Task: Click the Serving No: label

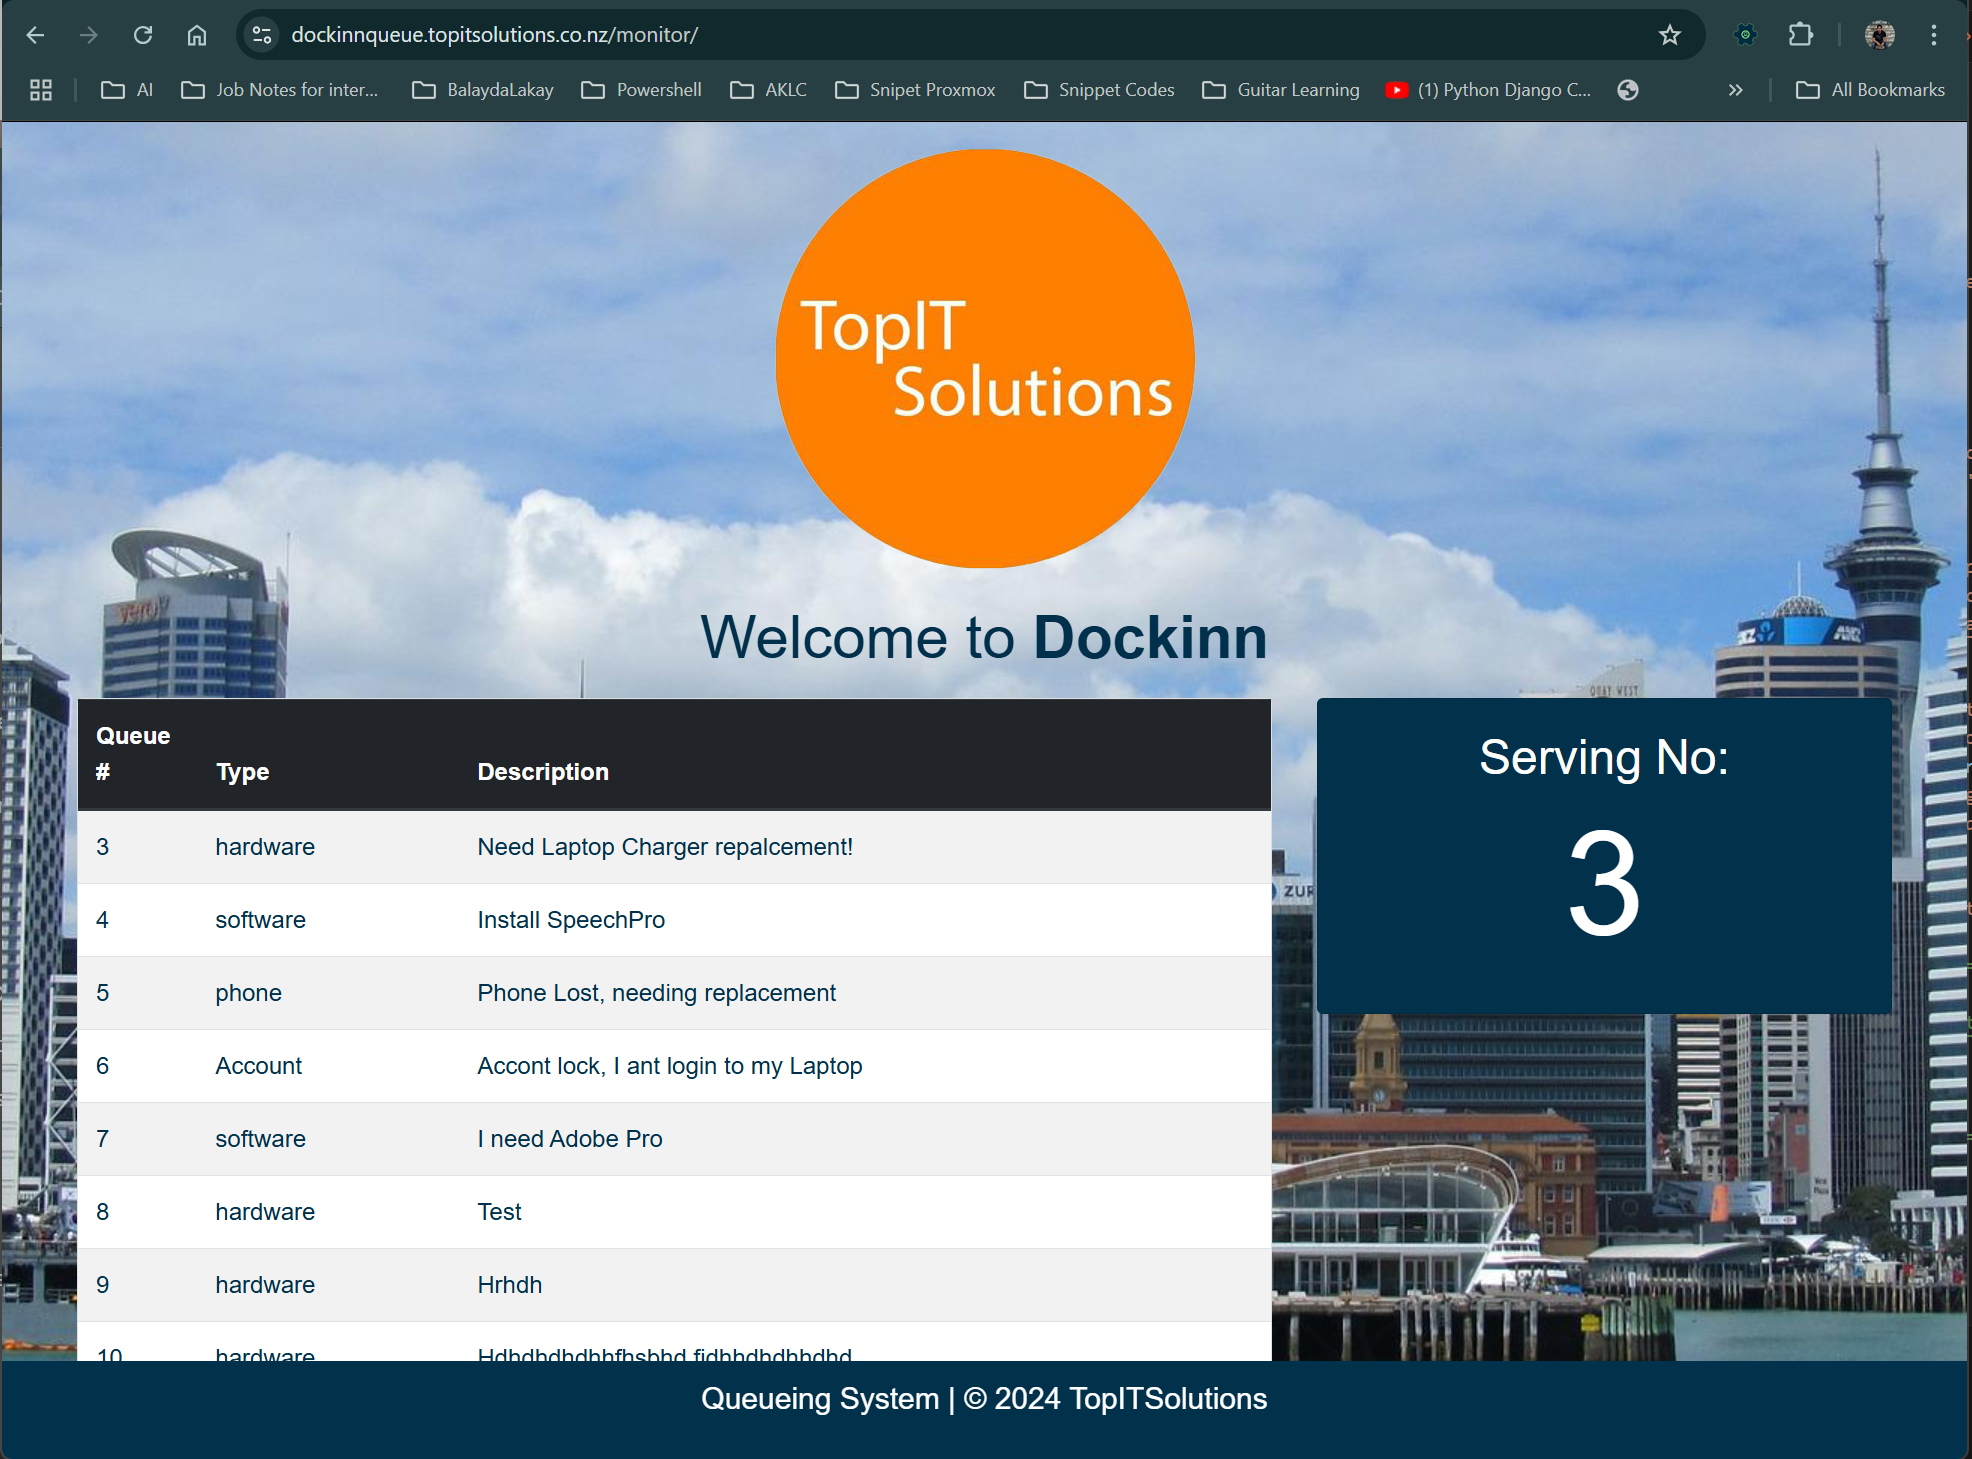Action: click(x=1604, y=757)
